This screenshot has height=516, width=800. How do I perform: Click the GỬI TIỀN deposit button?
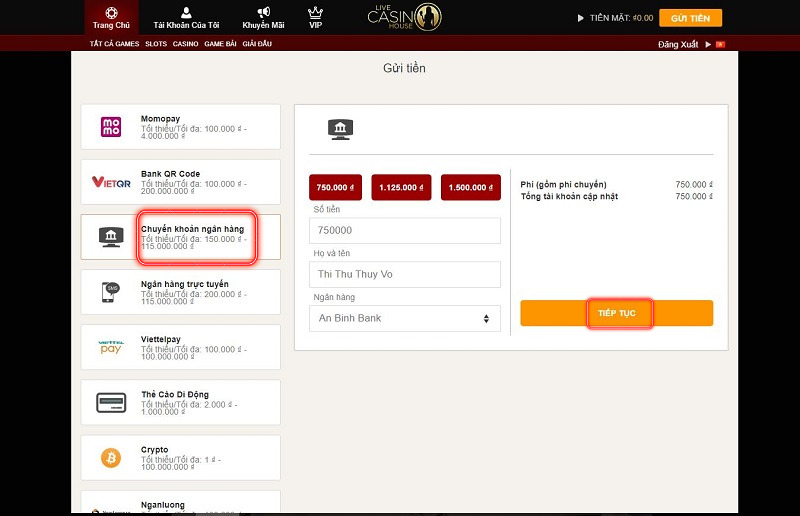(x=691, y=18)
